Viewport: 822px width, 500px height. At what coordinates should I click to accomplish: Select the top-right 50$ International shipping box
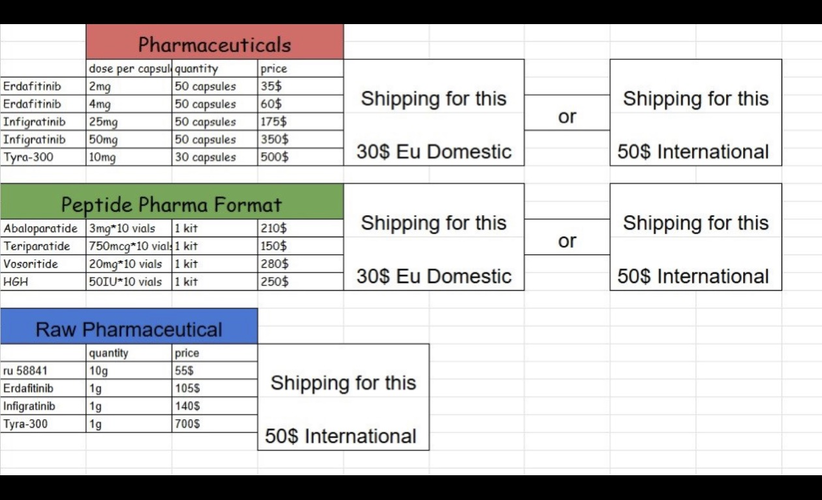click(x=696, y=113)
